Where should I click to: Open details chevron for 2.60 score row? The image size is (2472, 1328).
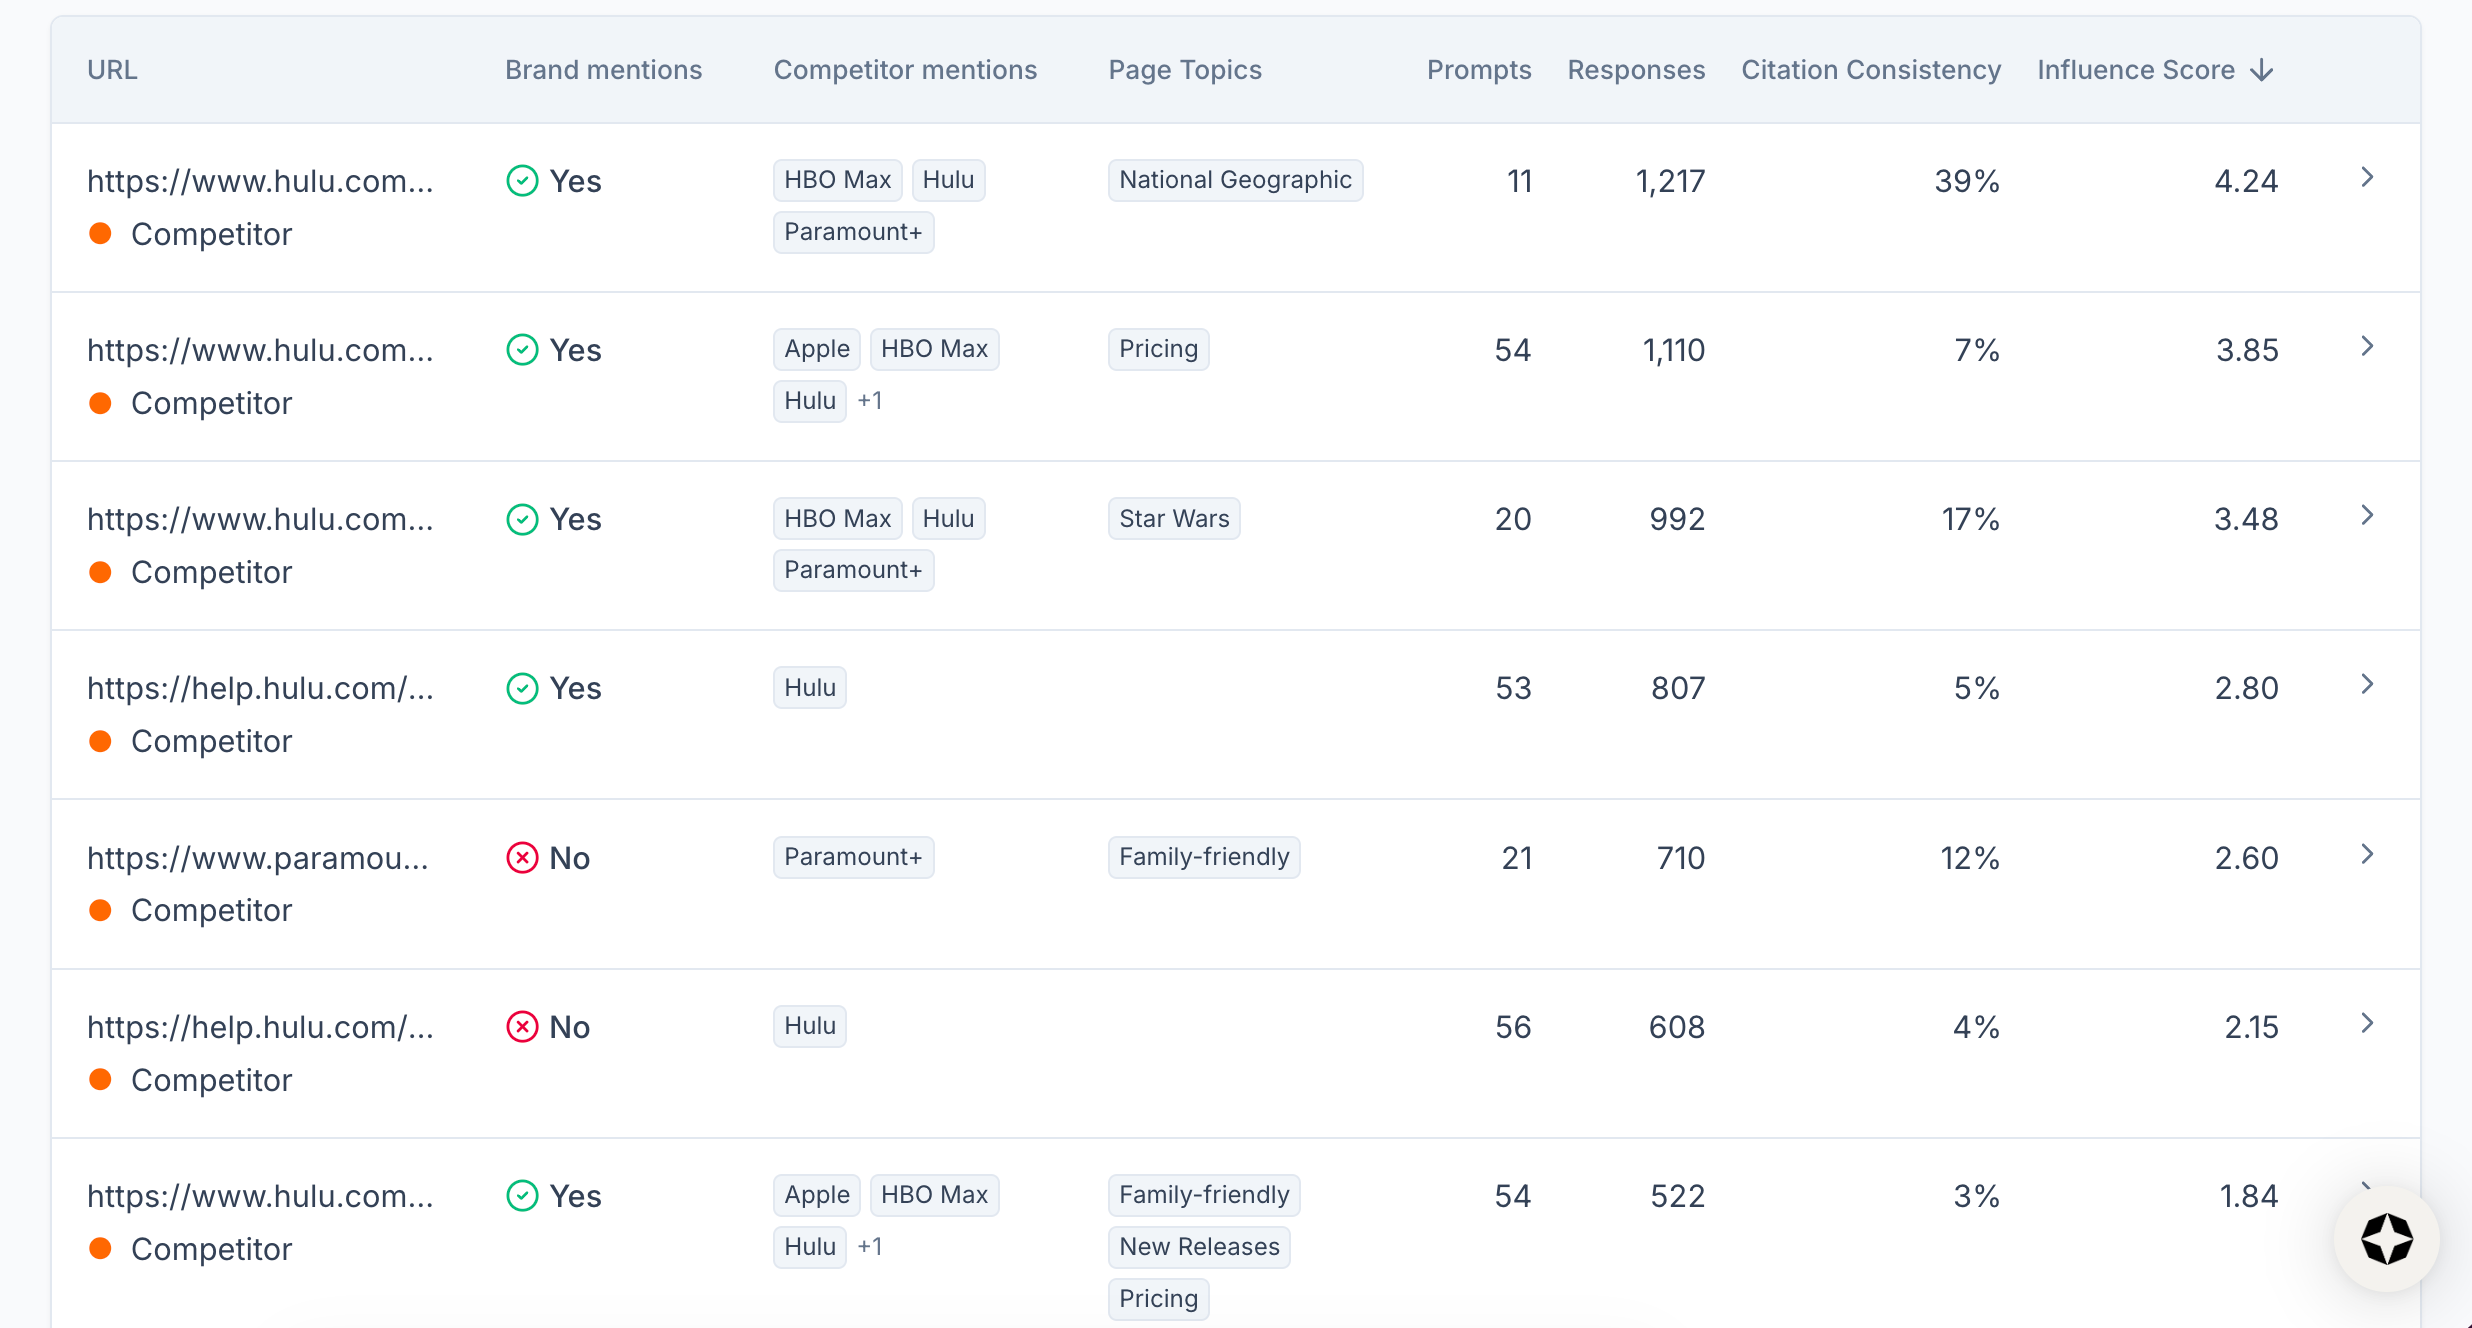pos(2366,855)
